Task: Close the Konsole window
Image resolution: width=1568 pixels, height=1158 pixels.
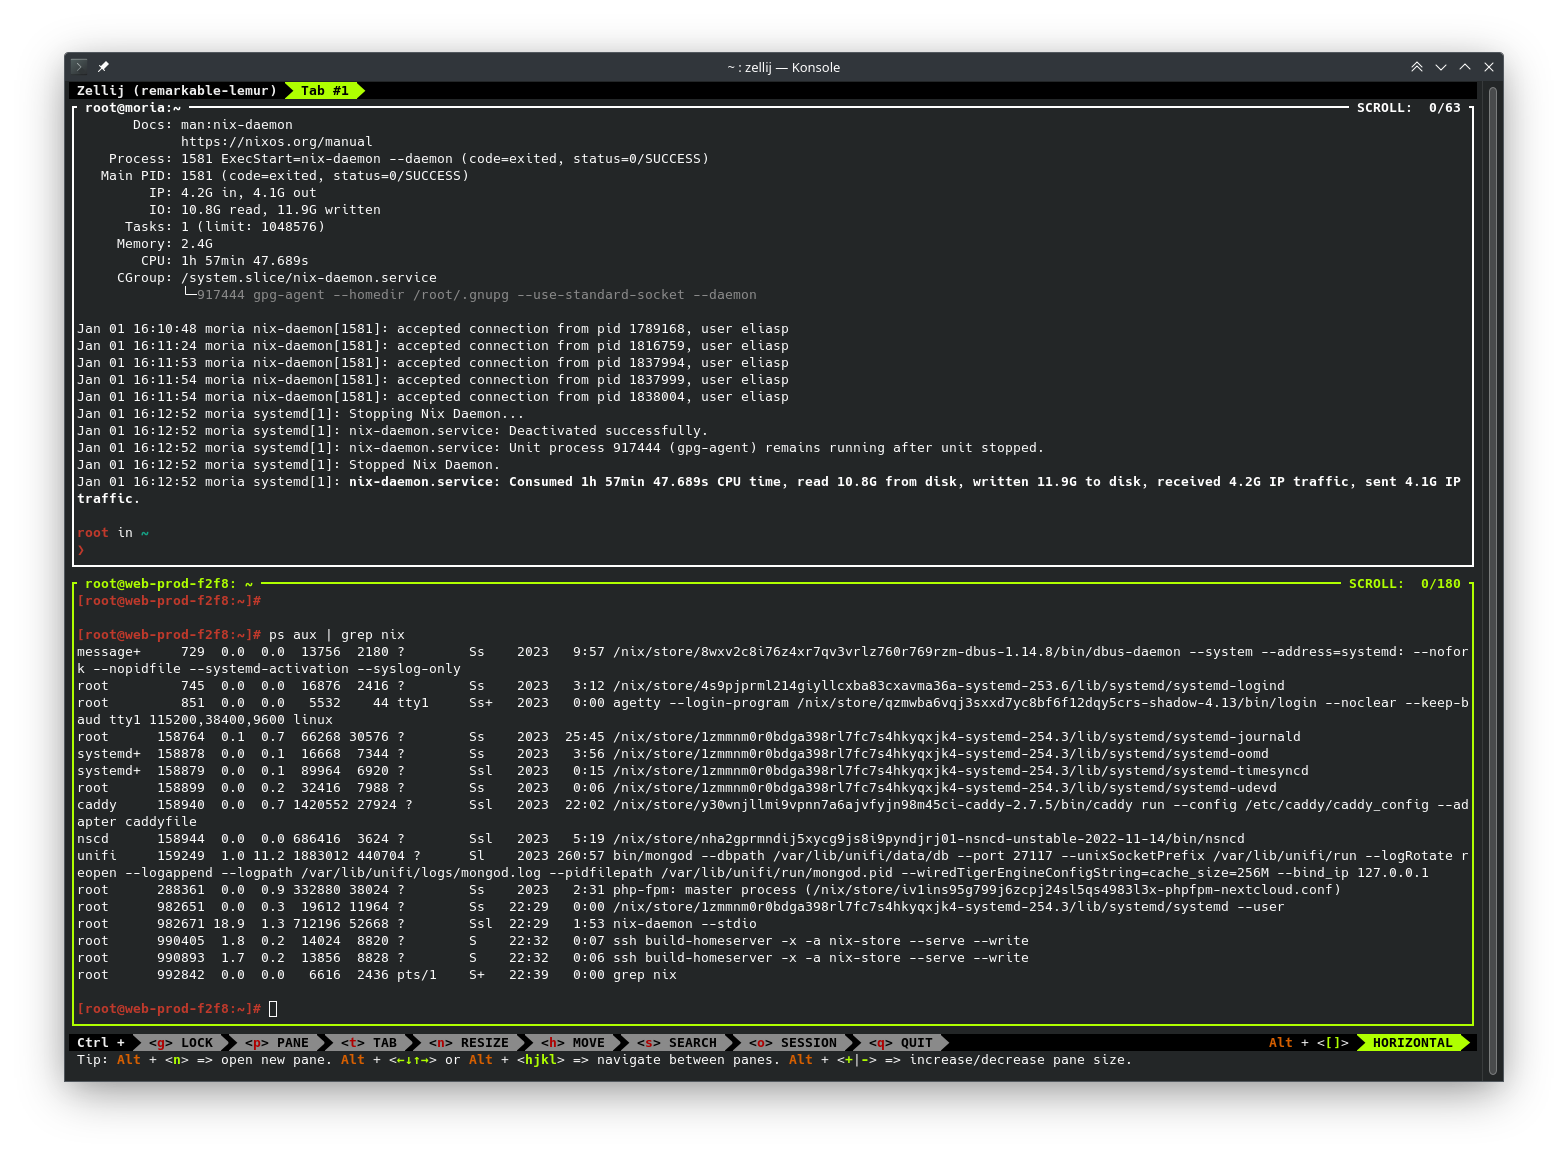Action: tap(1489, 67)
